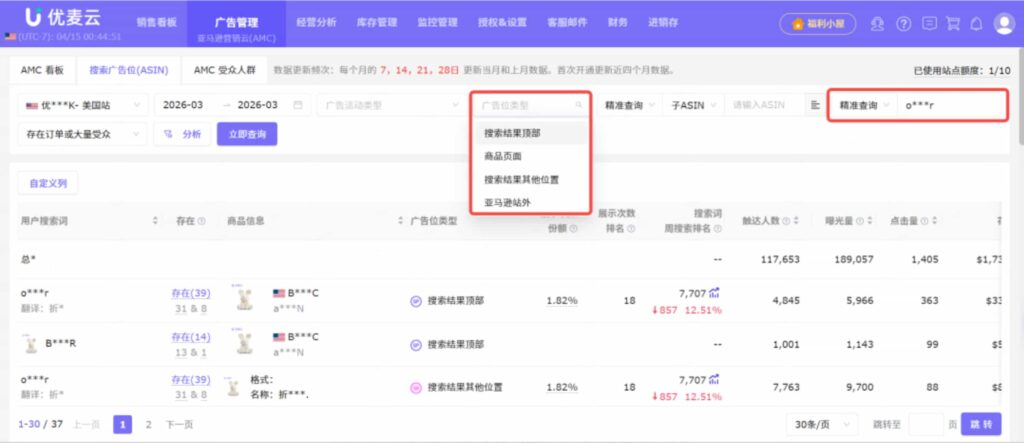Image resolution: width=1024 pixels, height=443 pixels.
Task: Choose 商品页面 from the dropdown list
Action: 530,156
